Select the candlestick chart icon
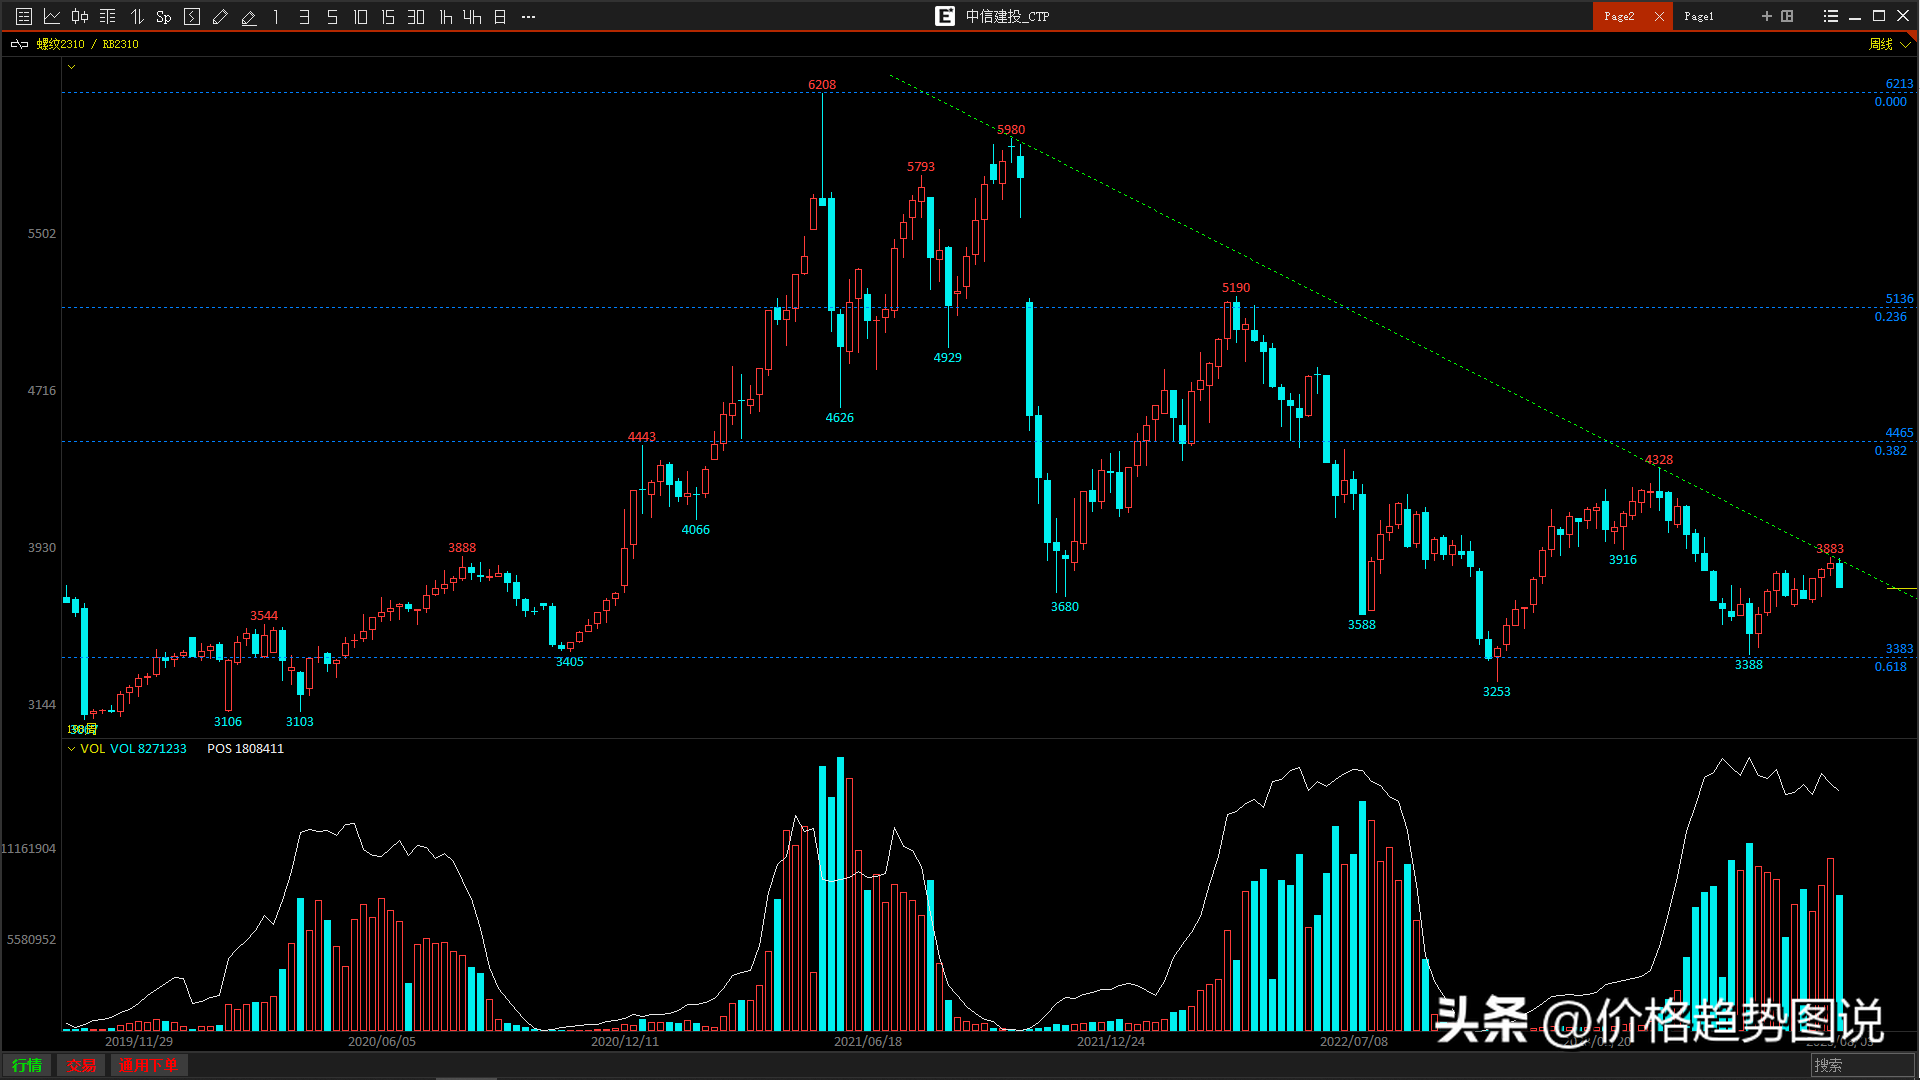The width and height of the screenshot is (1920, 1080). (80, 16)
